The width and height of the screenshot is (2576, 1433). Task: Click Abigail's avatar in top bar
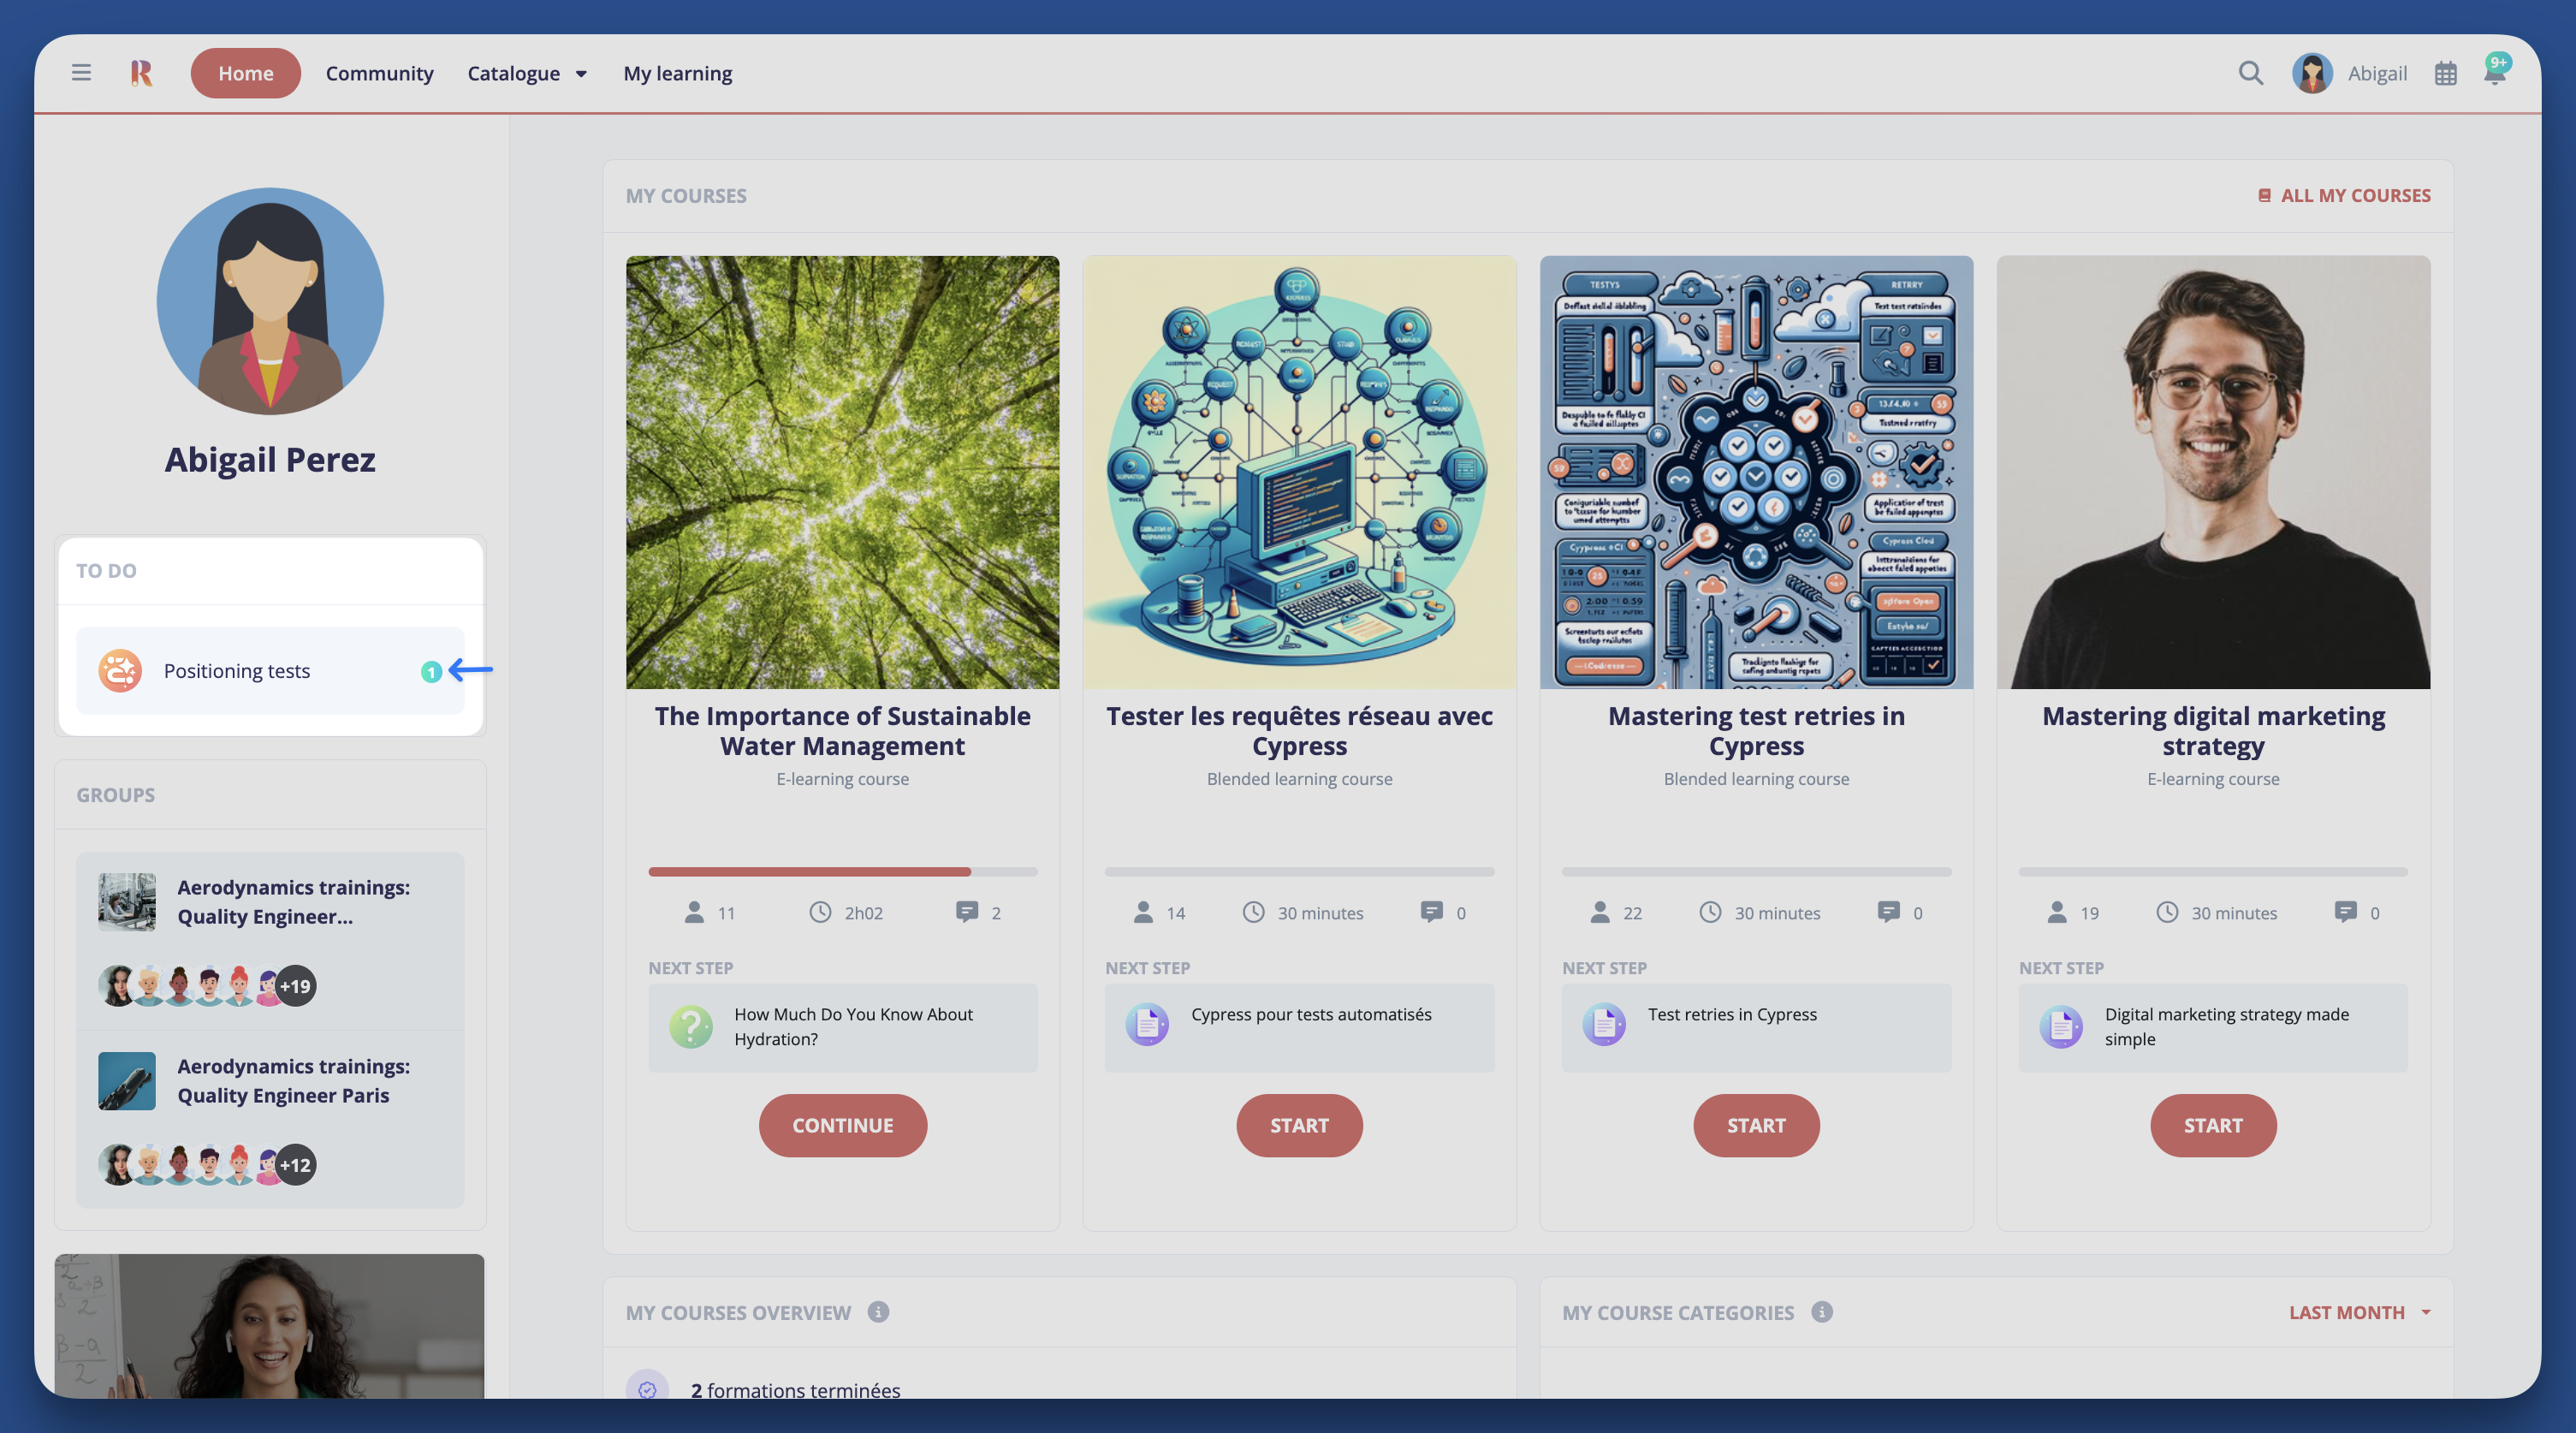click(2312, 73)
